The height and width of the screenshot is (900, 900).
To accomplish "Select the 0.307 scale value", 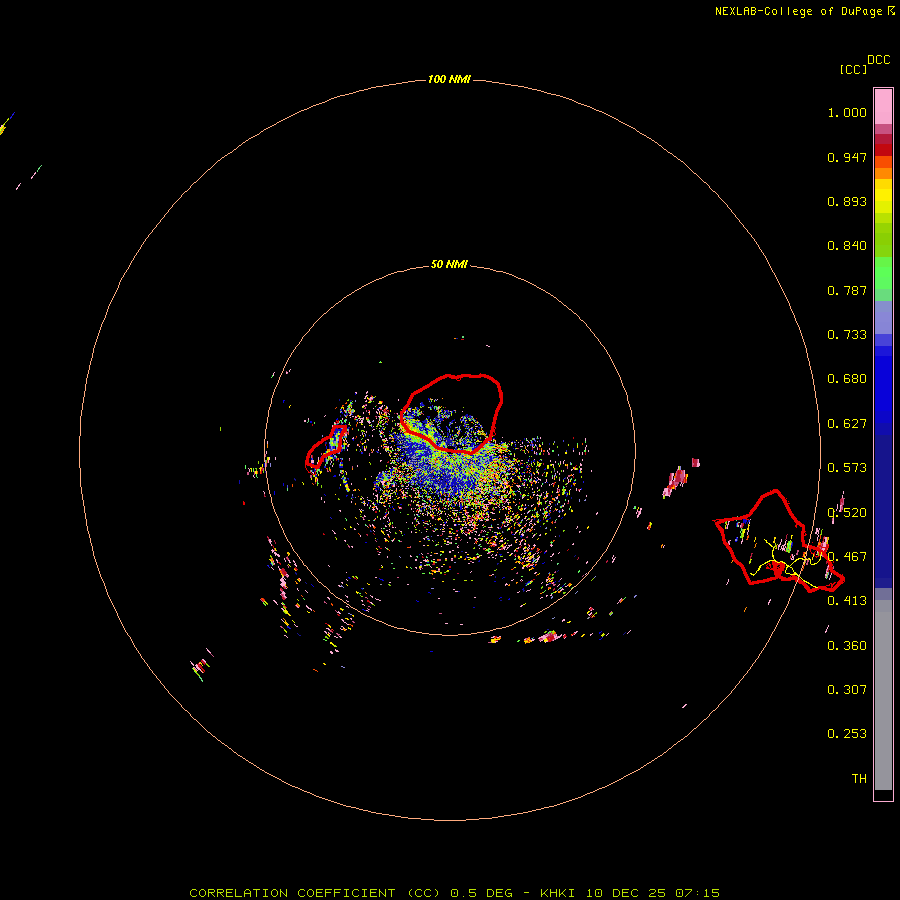I will coord(847,690).
